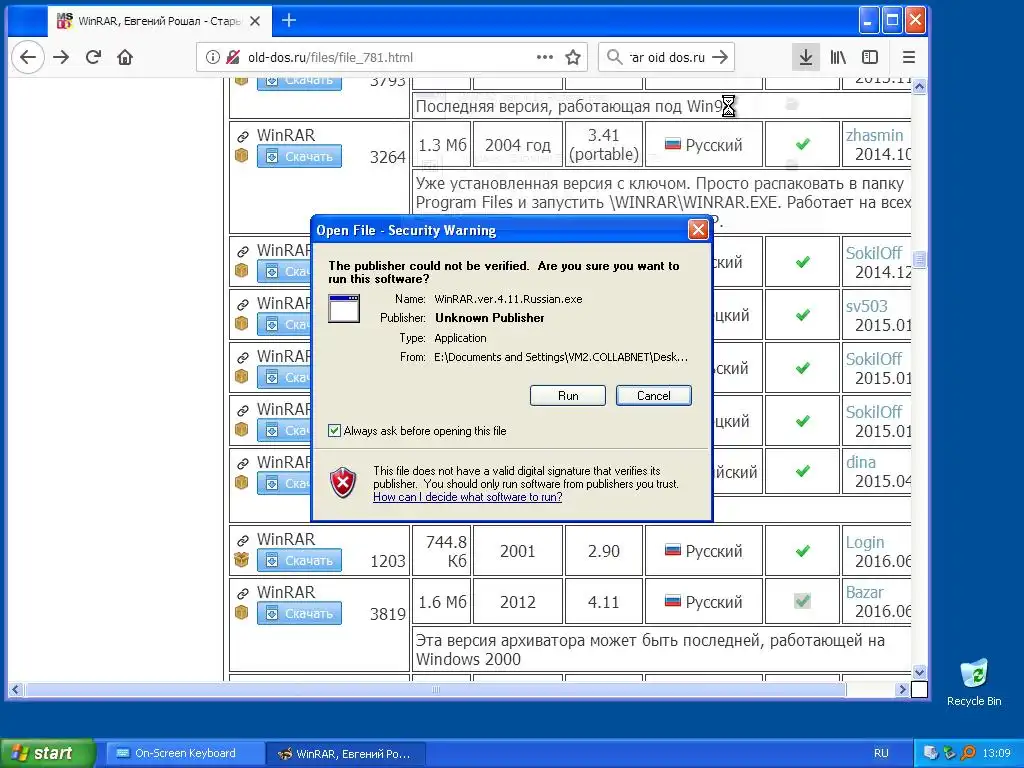
Task: Click version cell 2.90
Action: click(603, 551)
